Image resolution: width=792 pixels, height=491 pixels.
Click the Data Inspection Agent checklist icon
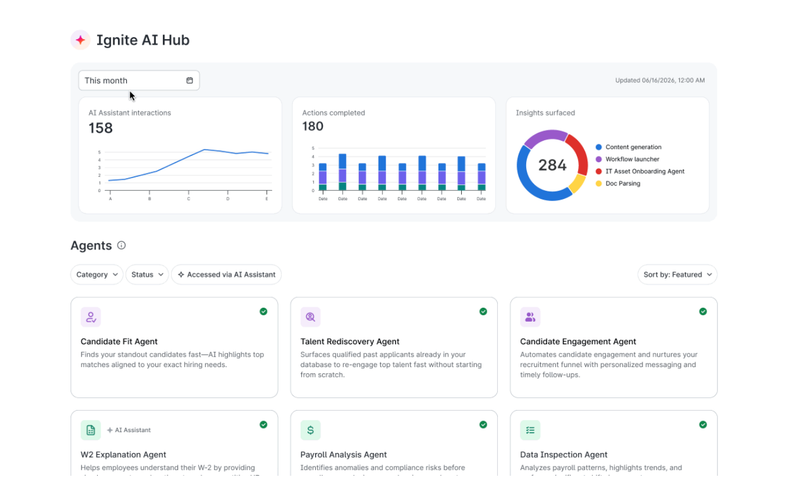point(530,430)
